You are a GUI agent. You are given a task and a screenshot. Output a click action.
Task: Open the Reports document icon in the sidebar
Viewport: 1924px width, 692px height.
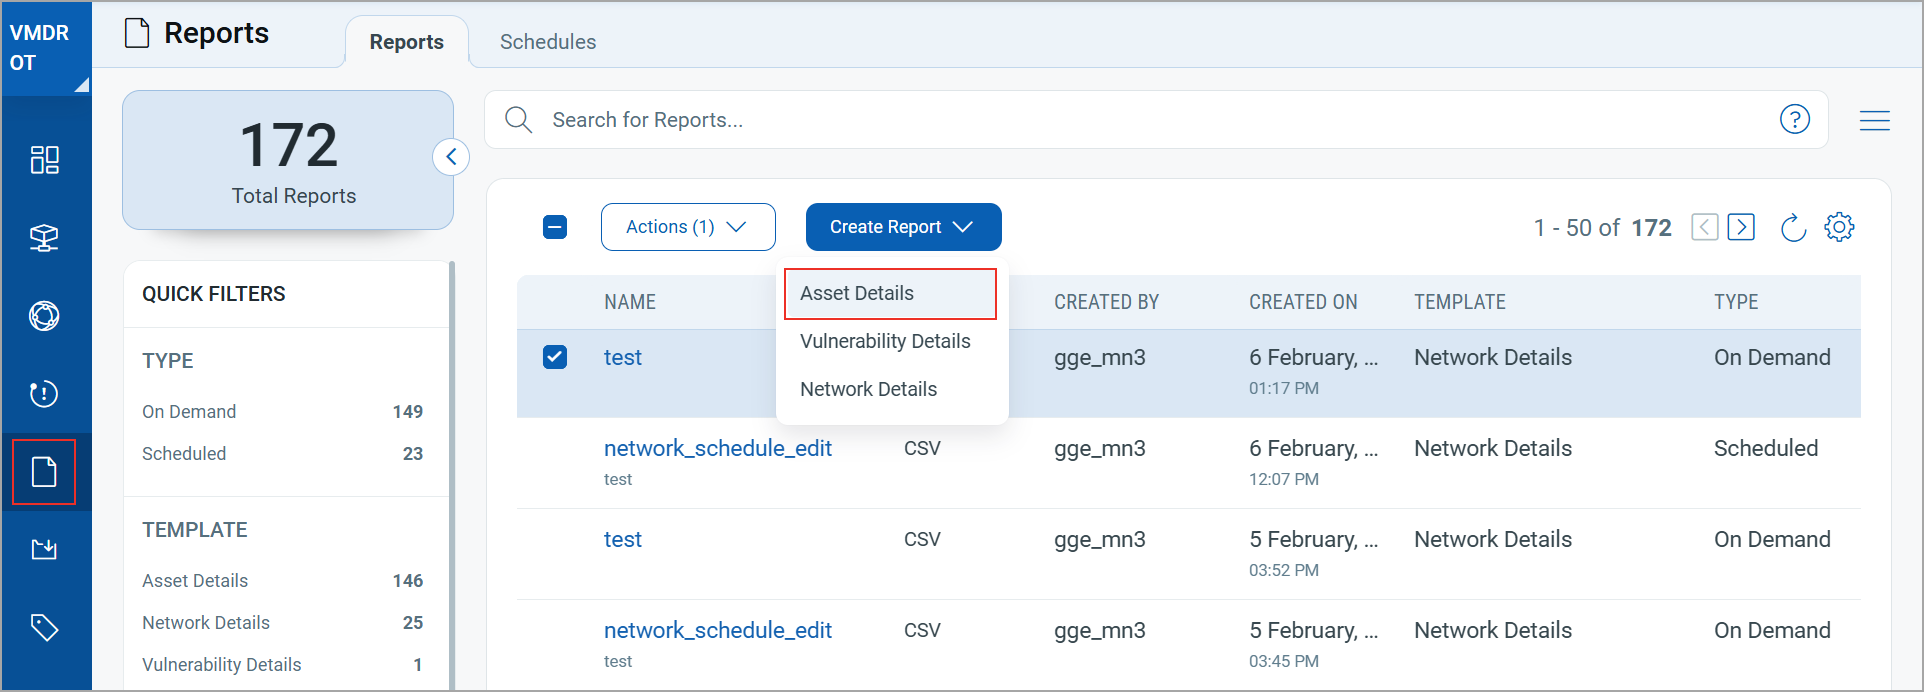tap(44, 472)
